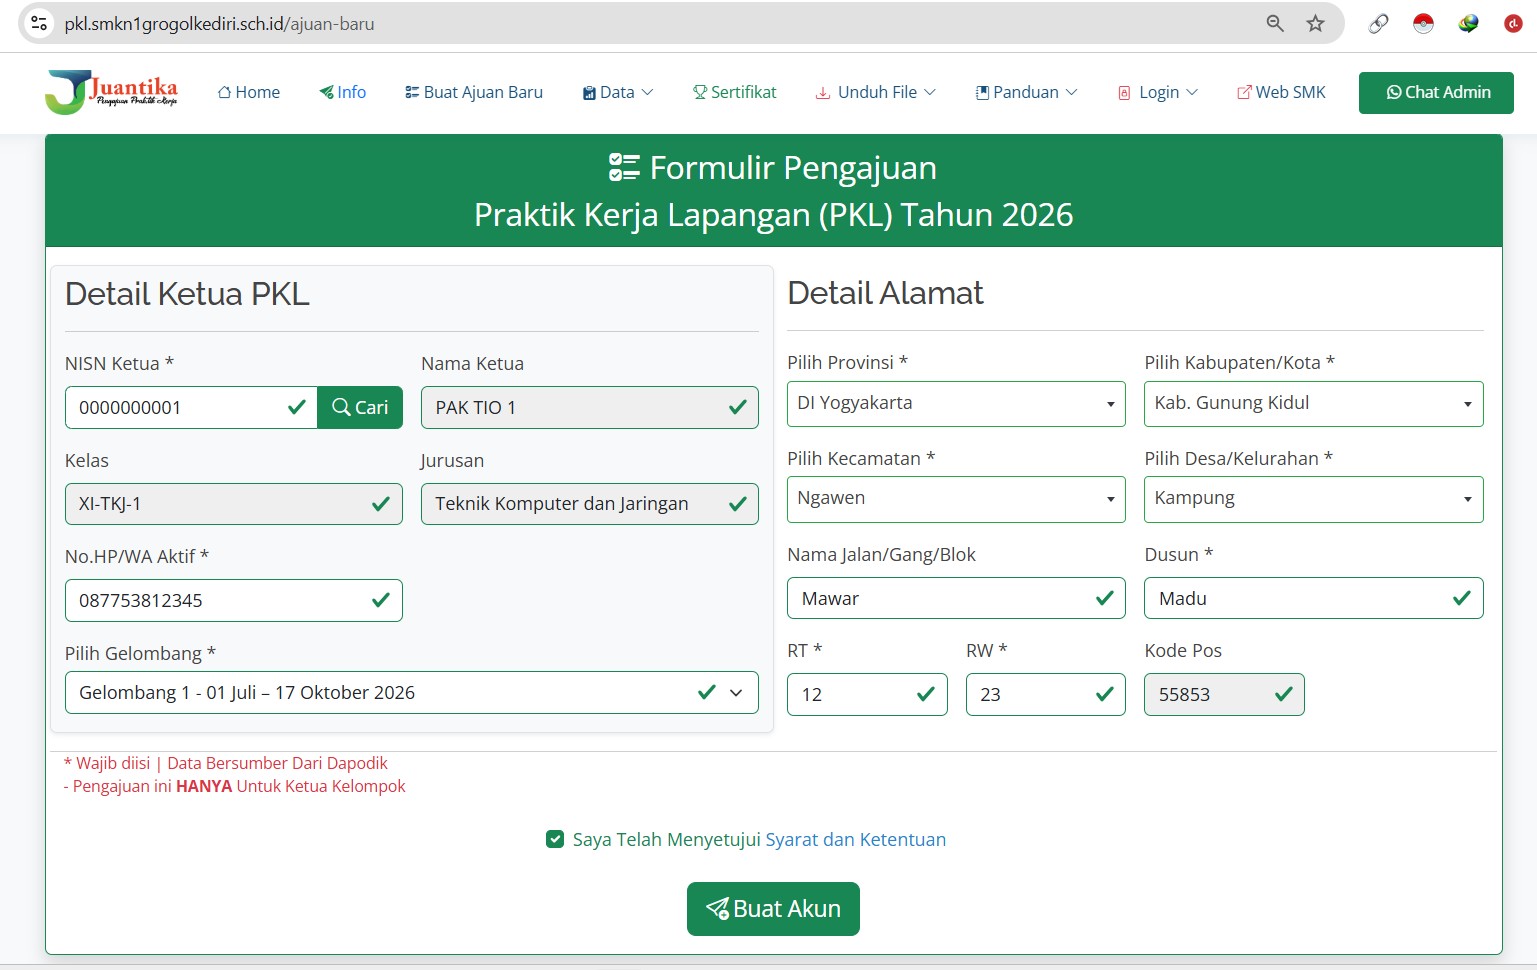This screenshot has height=970, width=1537.
Task: Open the Syarat dan Ketentuan link
Action: point(855,839)
